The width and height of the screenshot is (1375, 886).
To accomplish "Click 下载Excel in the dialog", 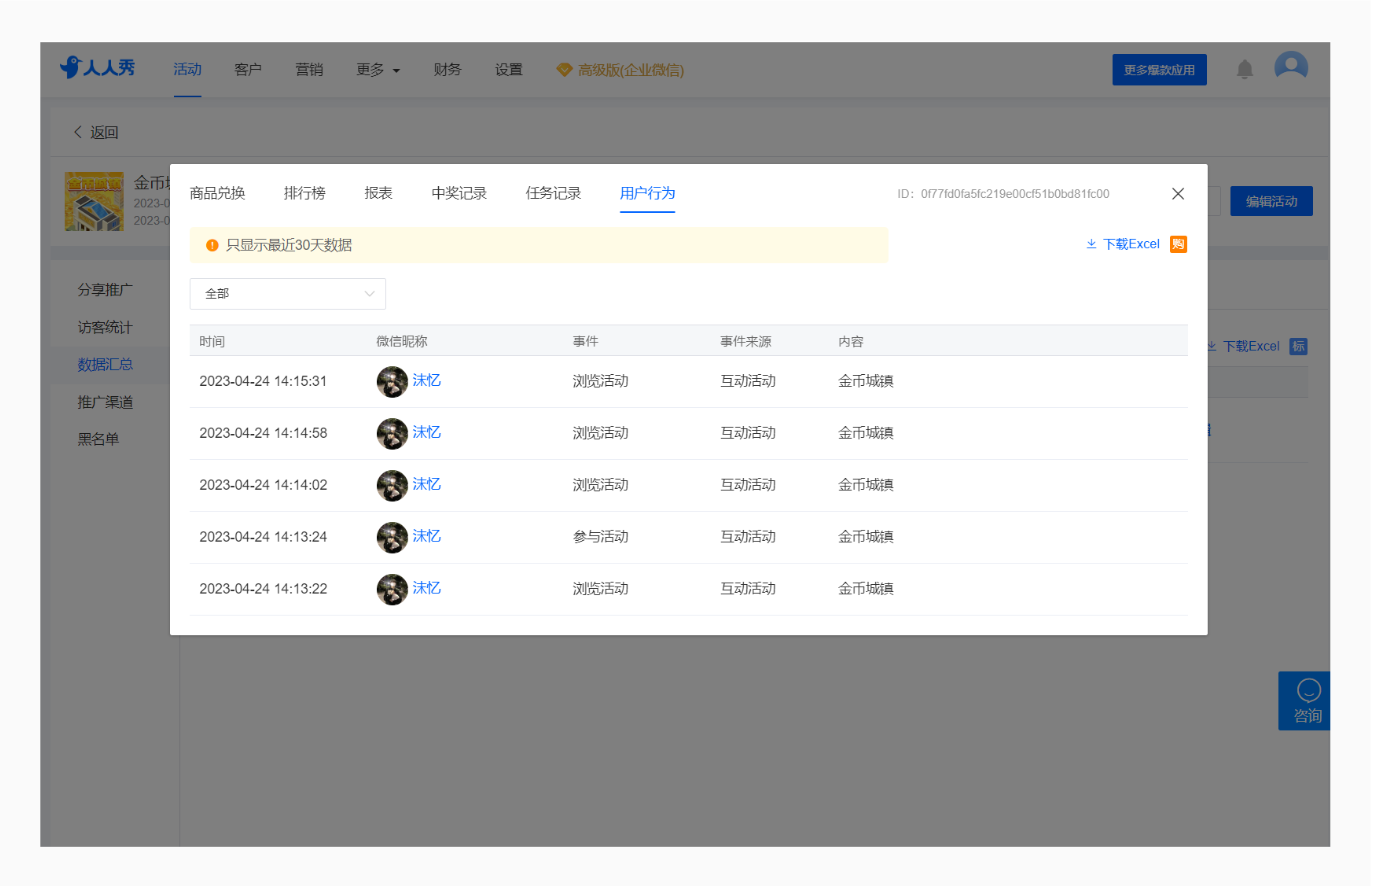I will tap(1123, 244).
